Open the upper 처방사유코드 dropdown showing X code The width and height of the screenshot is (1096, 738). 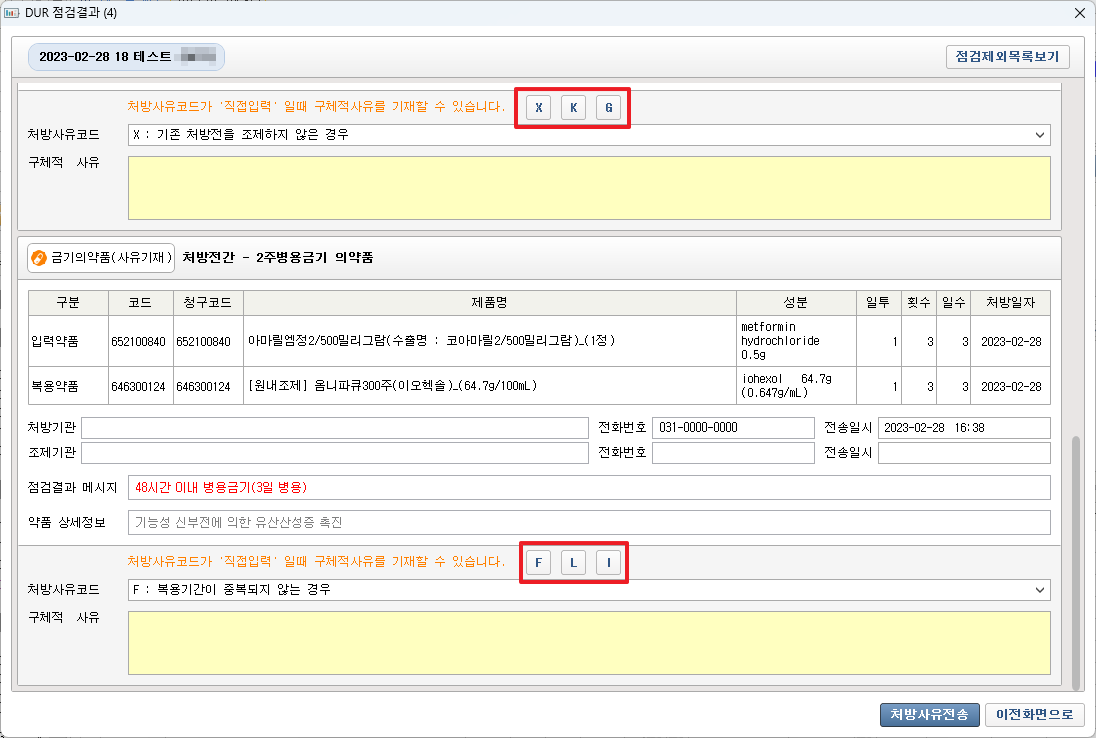tap(589, 135)
